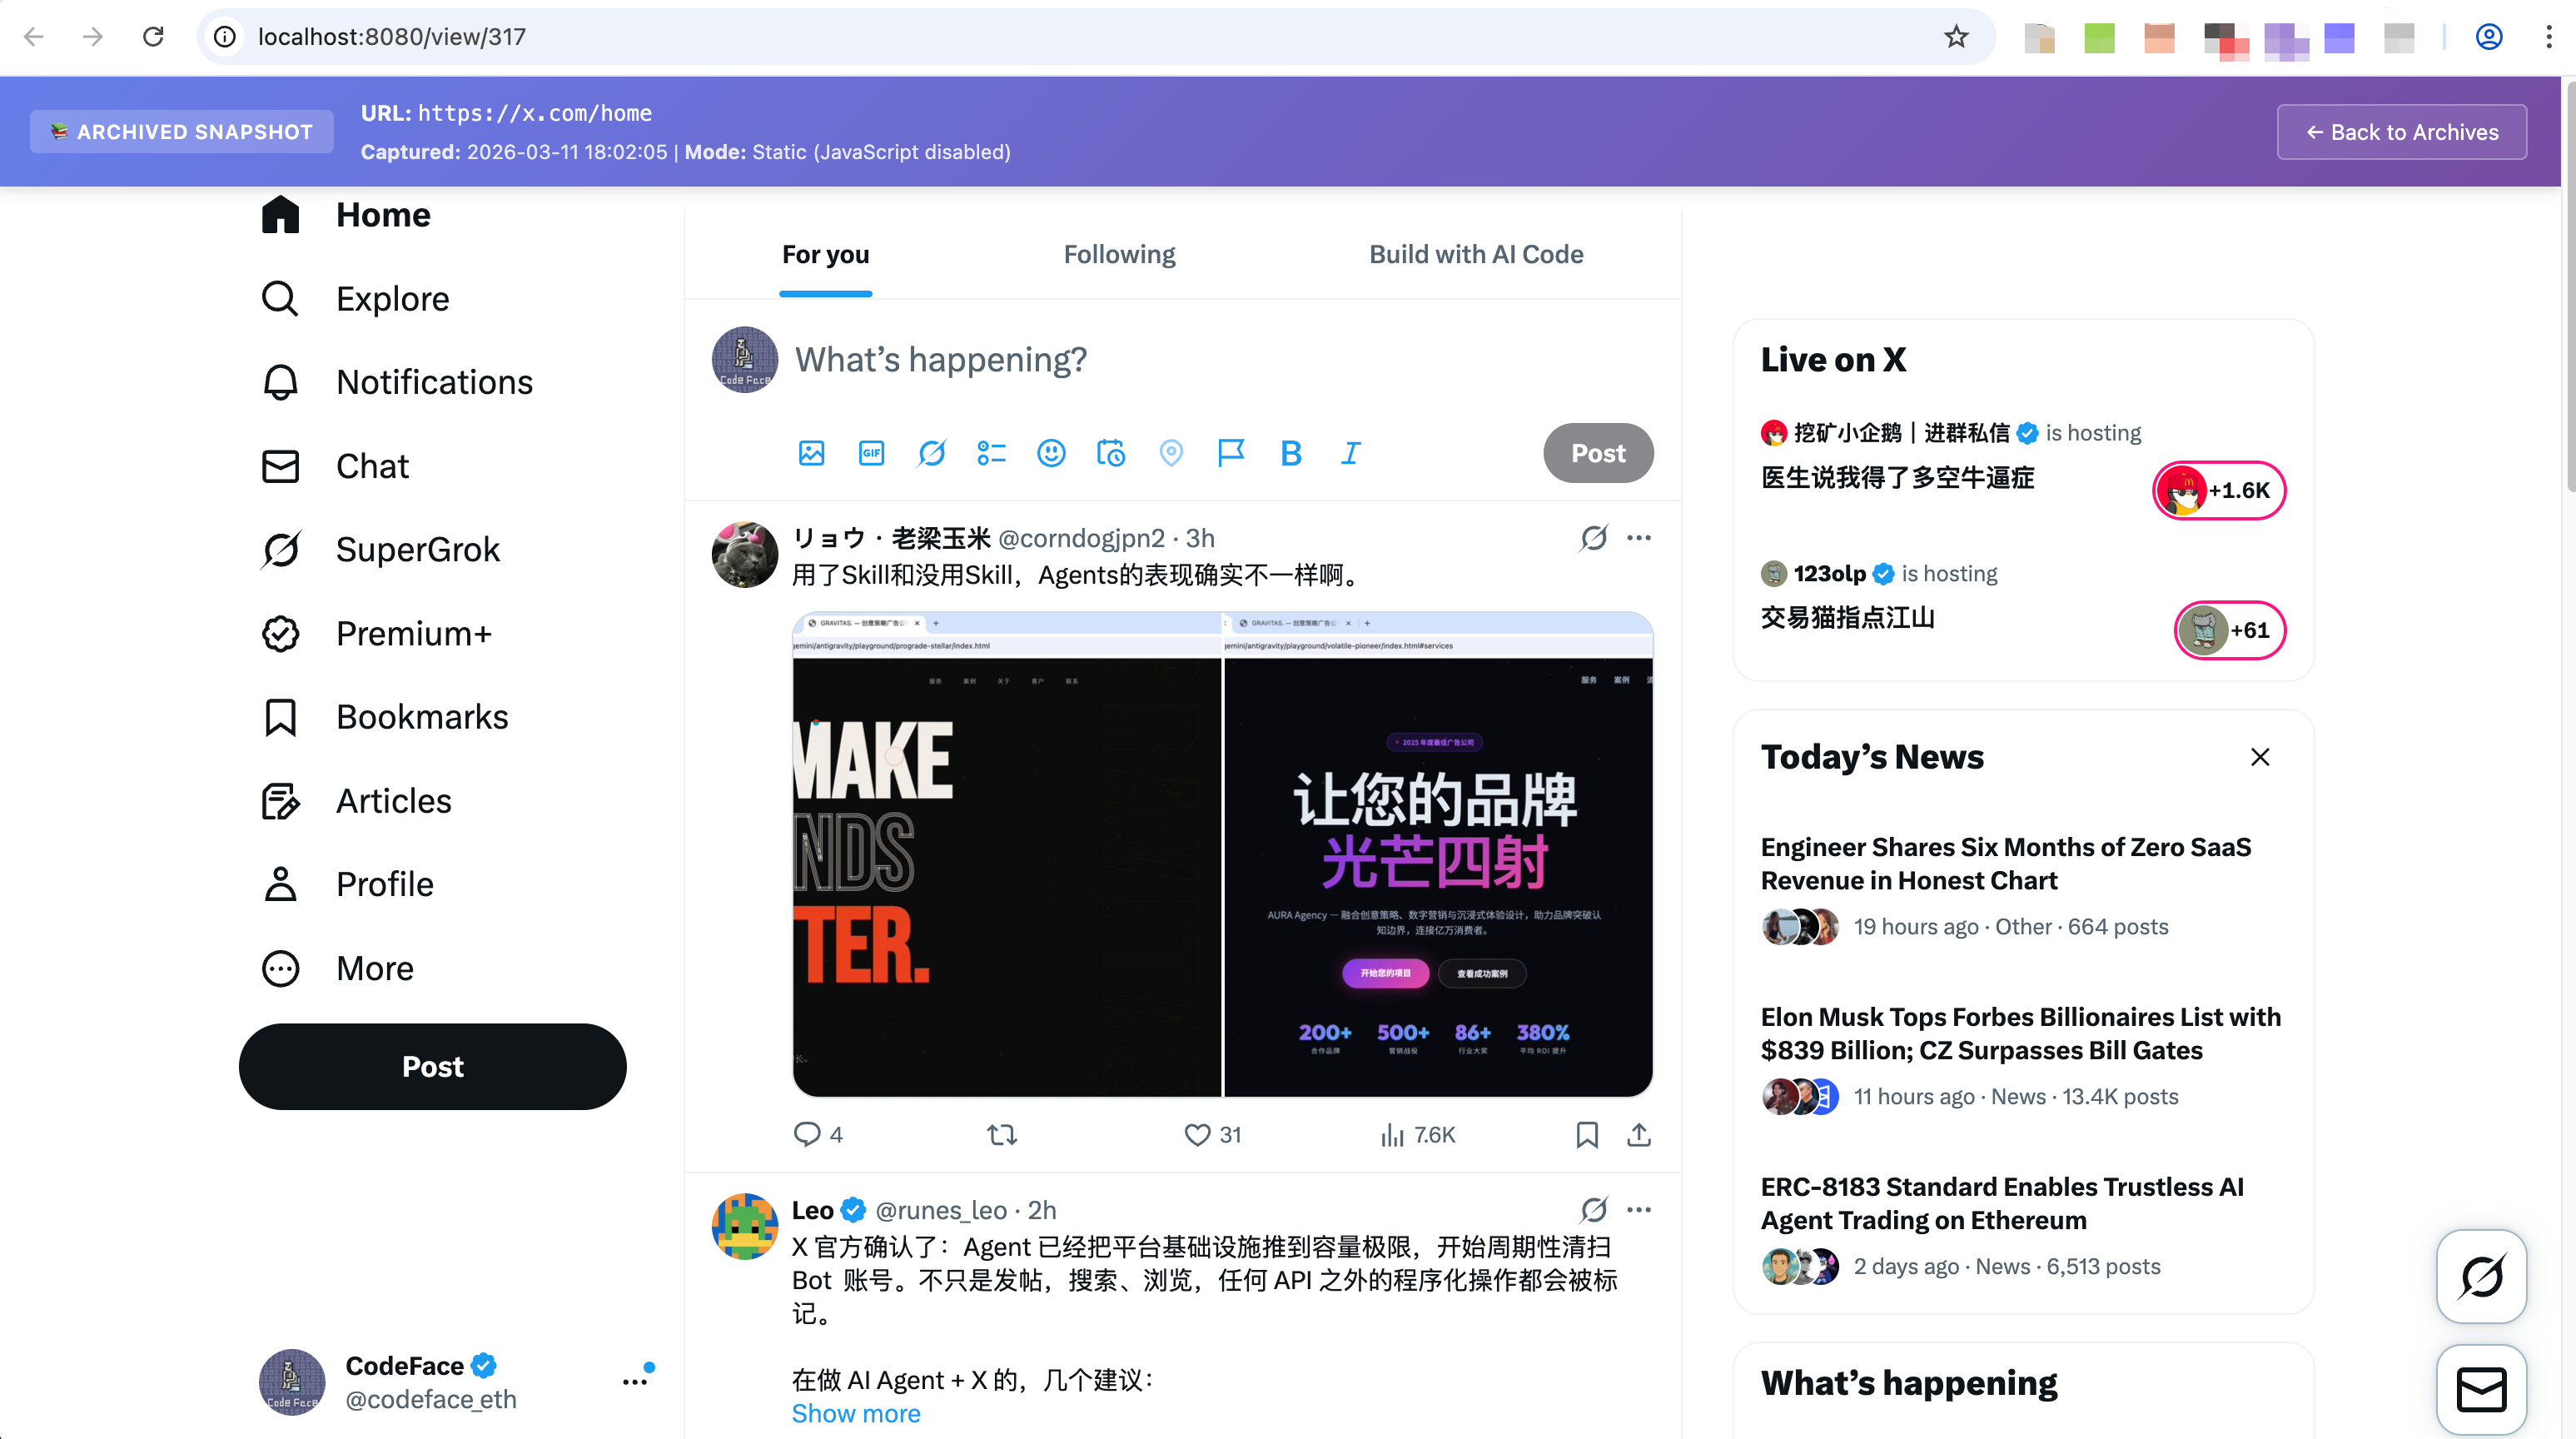
Task: Open Bookmarks in the sidebar
Action: point(421,717)
